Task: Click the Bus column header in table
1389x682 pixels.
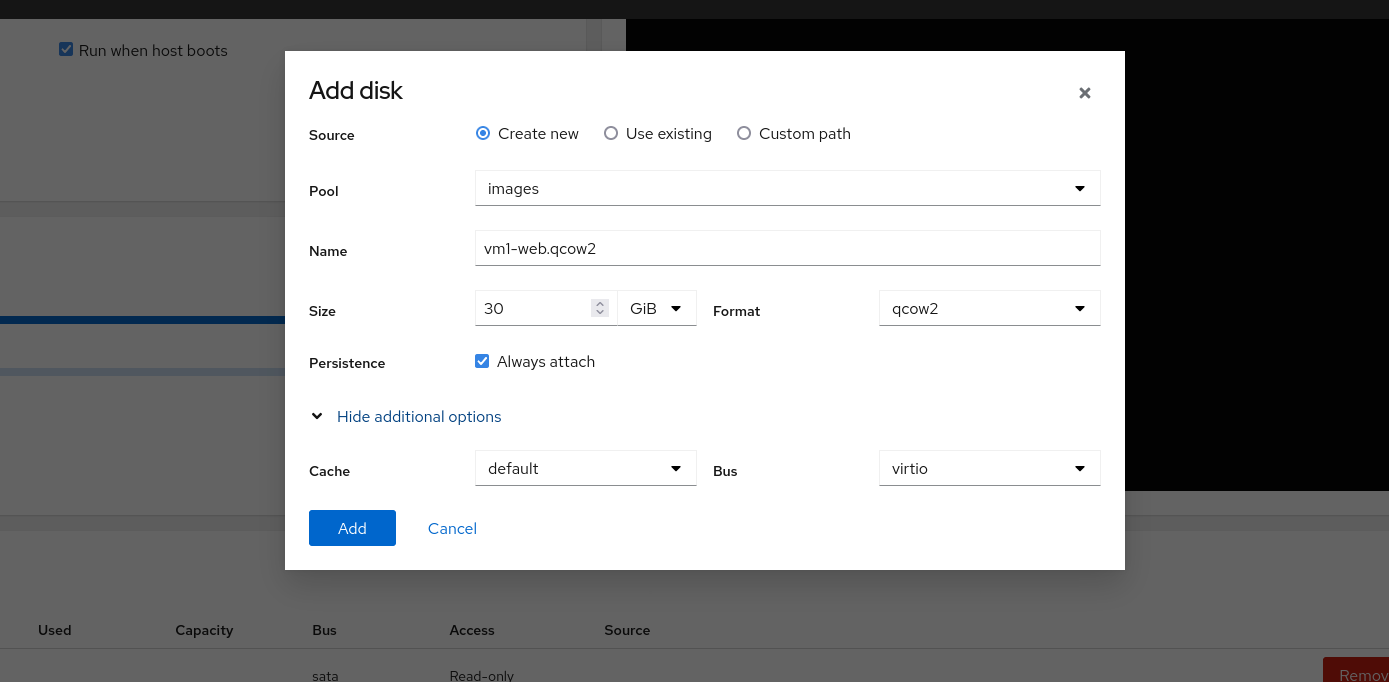Action: 324,630
